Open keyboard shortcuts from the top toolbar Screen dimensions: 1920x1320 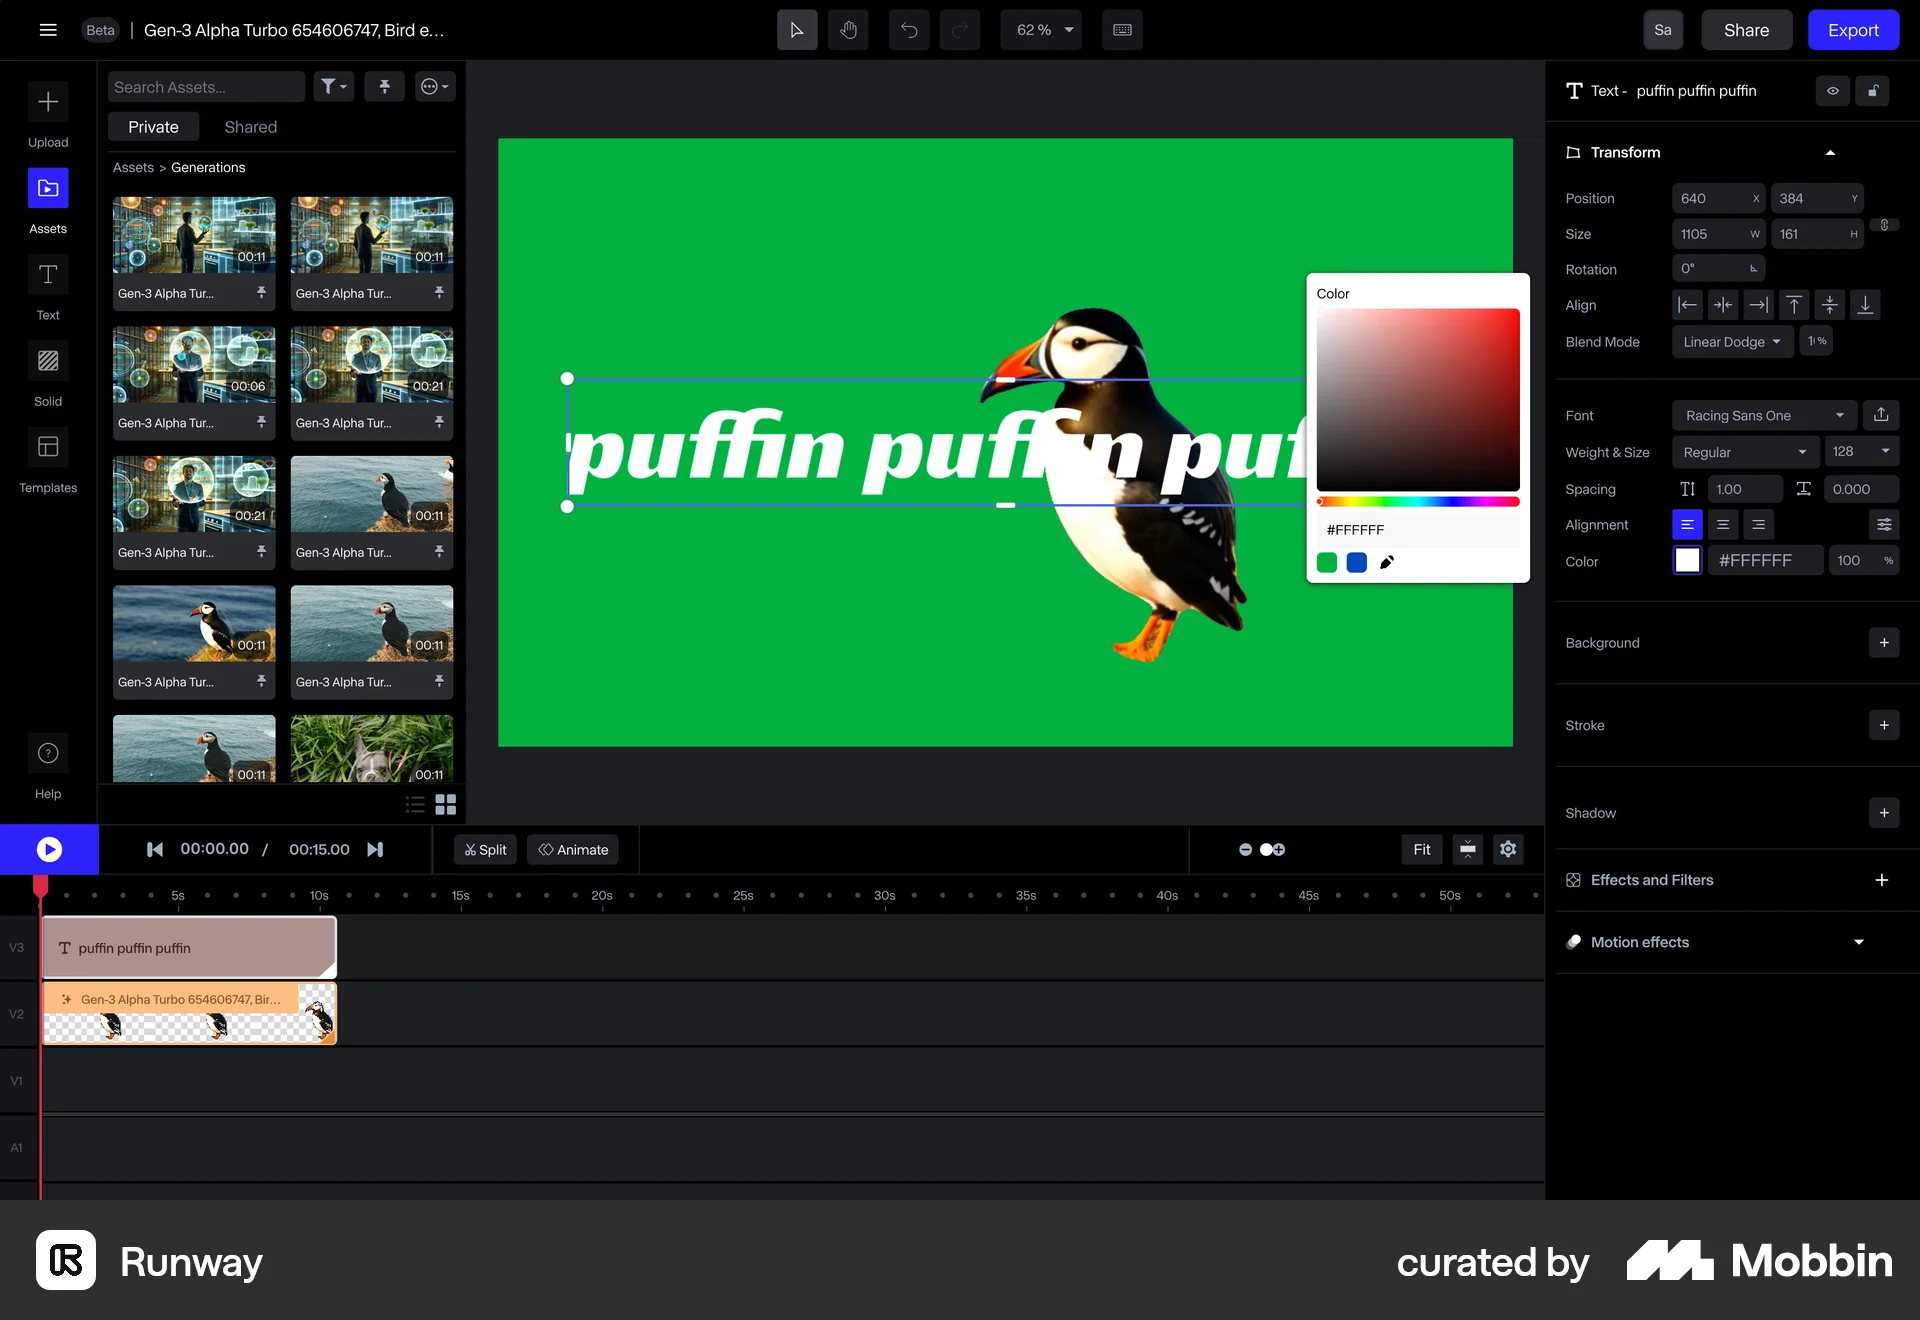tap(1122, 30)
